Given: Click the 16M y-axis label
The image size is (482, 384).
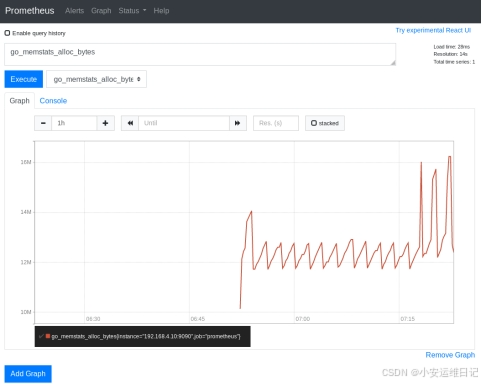Looking at the screenshot, I should 26,162.
